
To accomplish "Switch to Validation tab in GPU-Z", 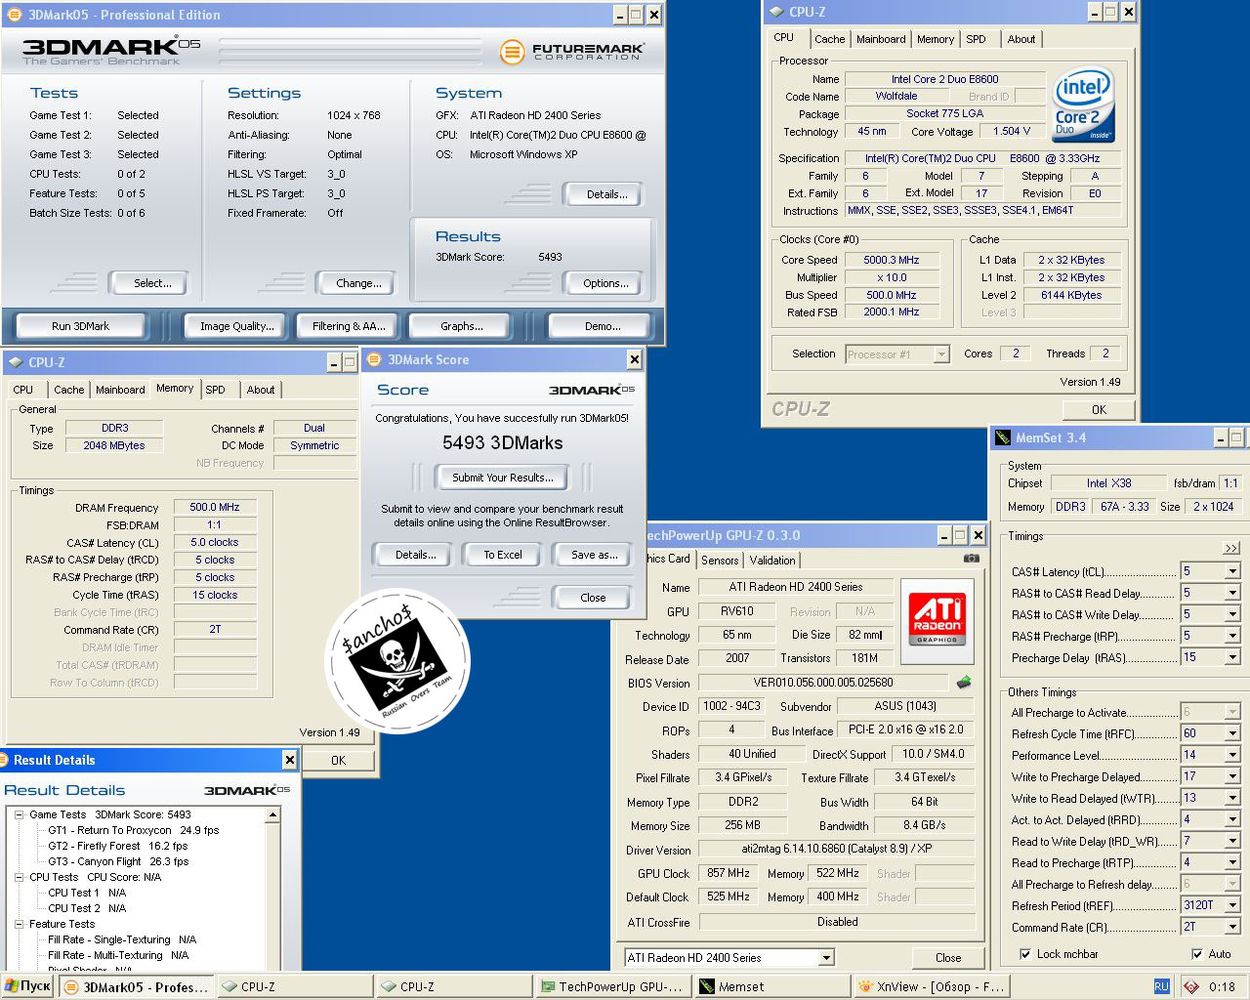I will tap(772, 561).
